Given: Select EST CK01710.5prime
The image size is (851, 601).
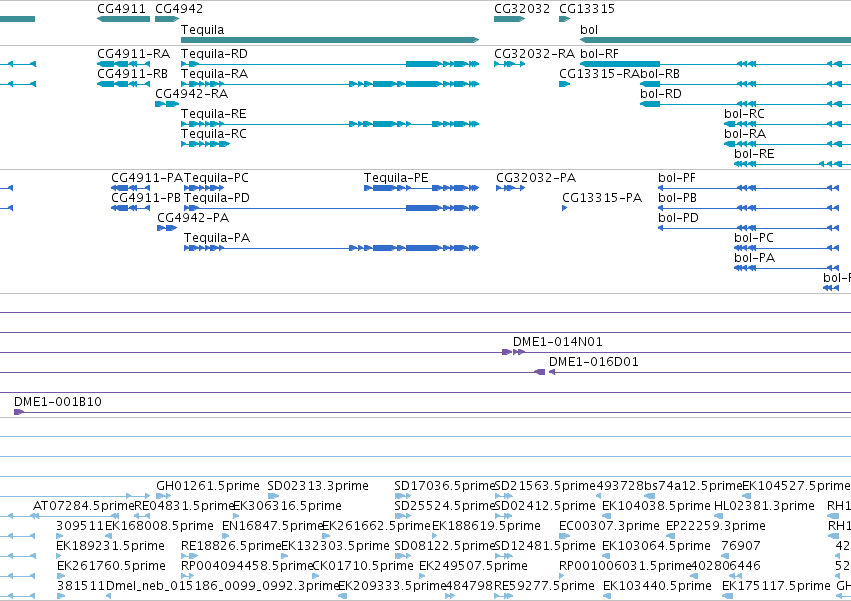Looking at the screenshot, I should [363, 566].
